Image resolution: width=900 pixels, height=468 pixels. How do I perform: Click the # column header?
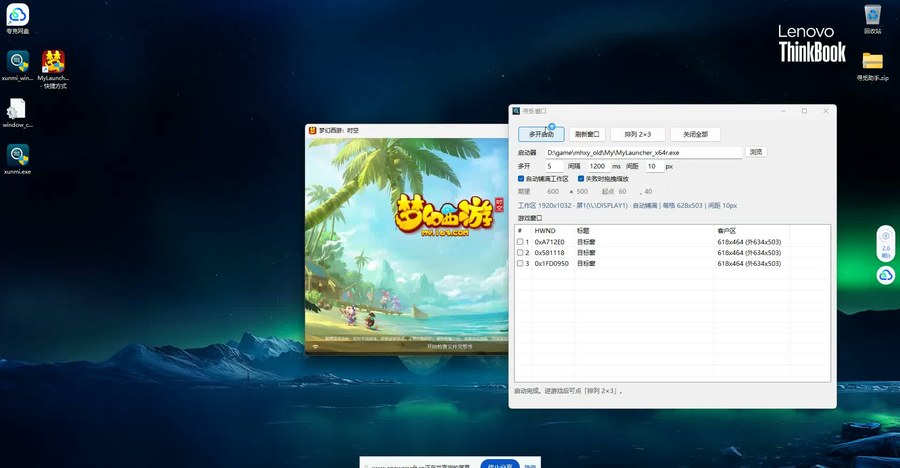[x=520, y=231]
